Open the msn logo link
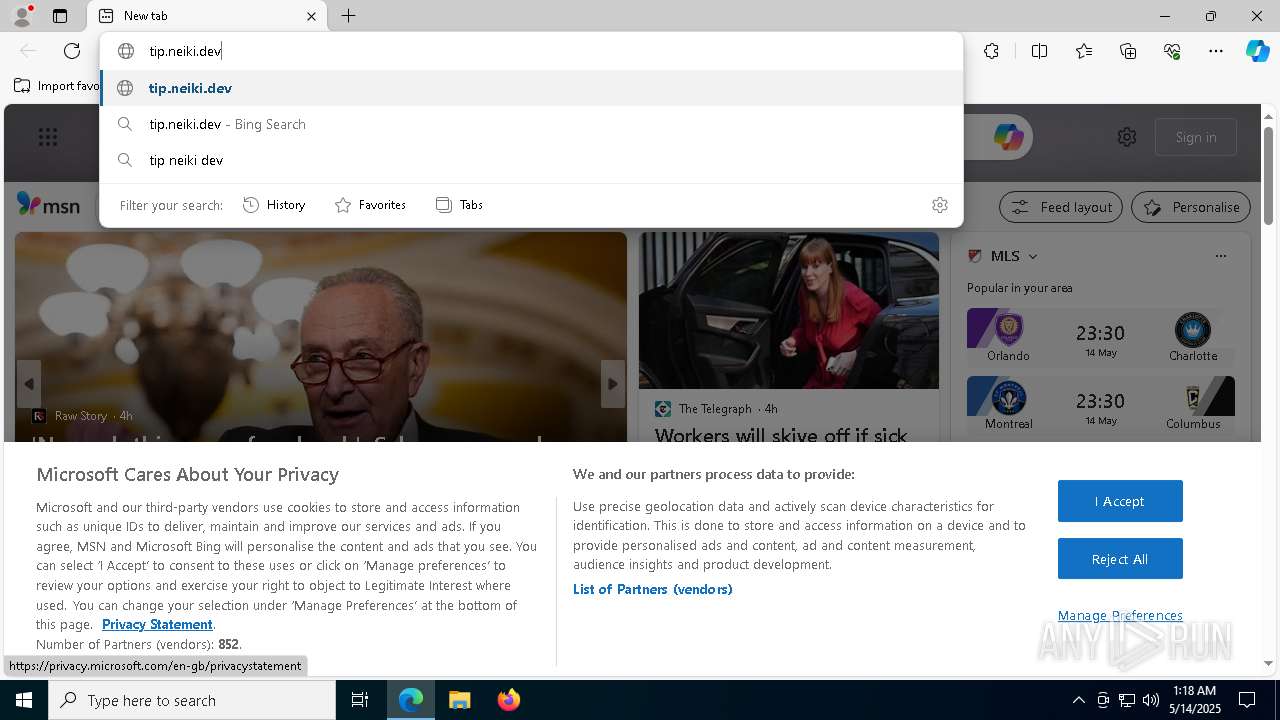1280x720 pixels. click(x=48, y=205)
